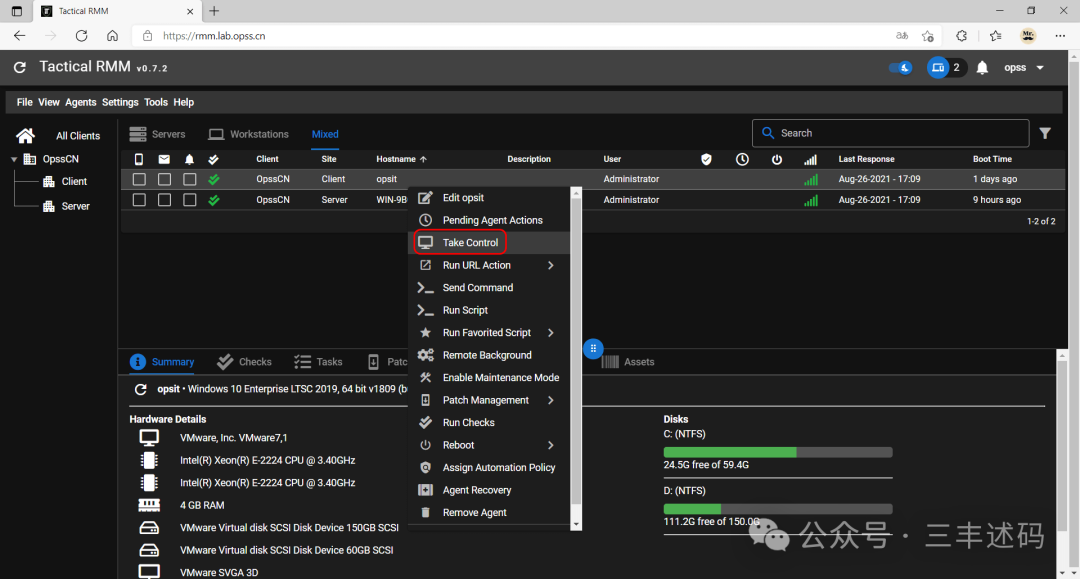
Task: Click the email alert column header icon
Action: click(x=164, y=159)
